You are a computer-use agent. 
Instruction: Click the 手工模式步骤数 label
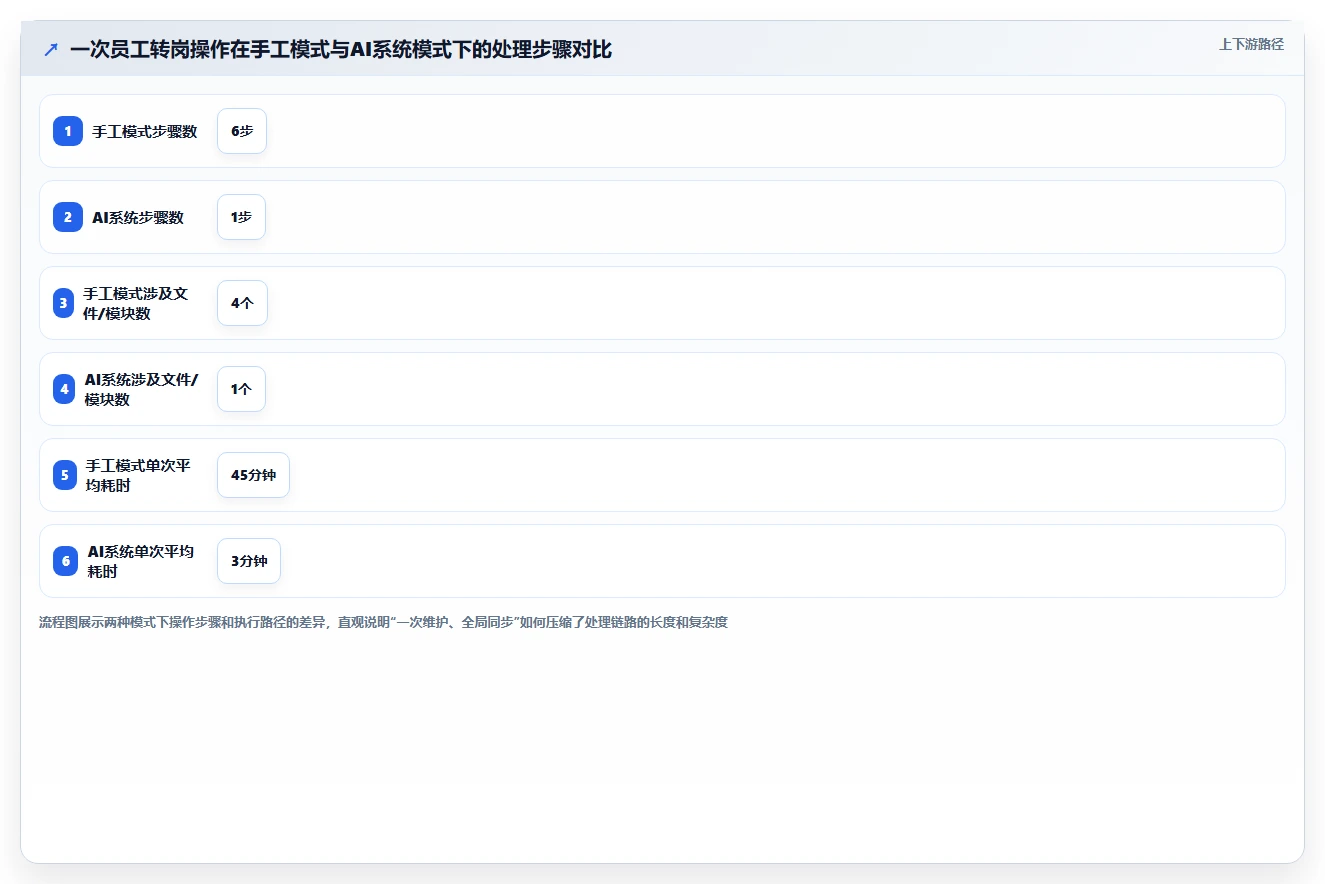[x=145, y=131]
